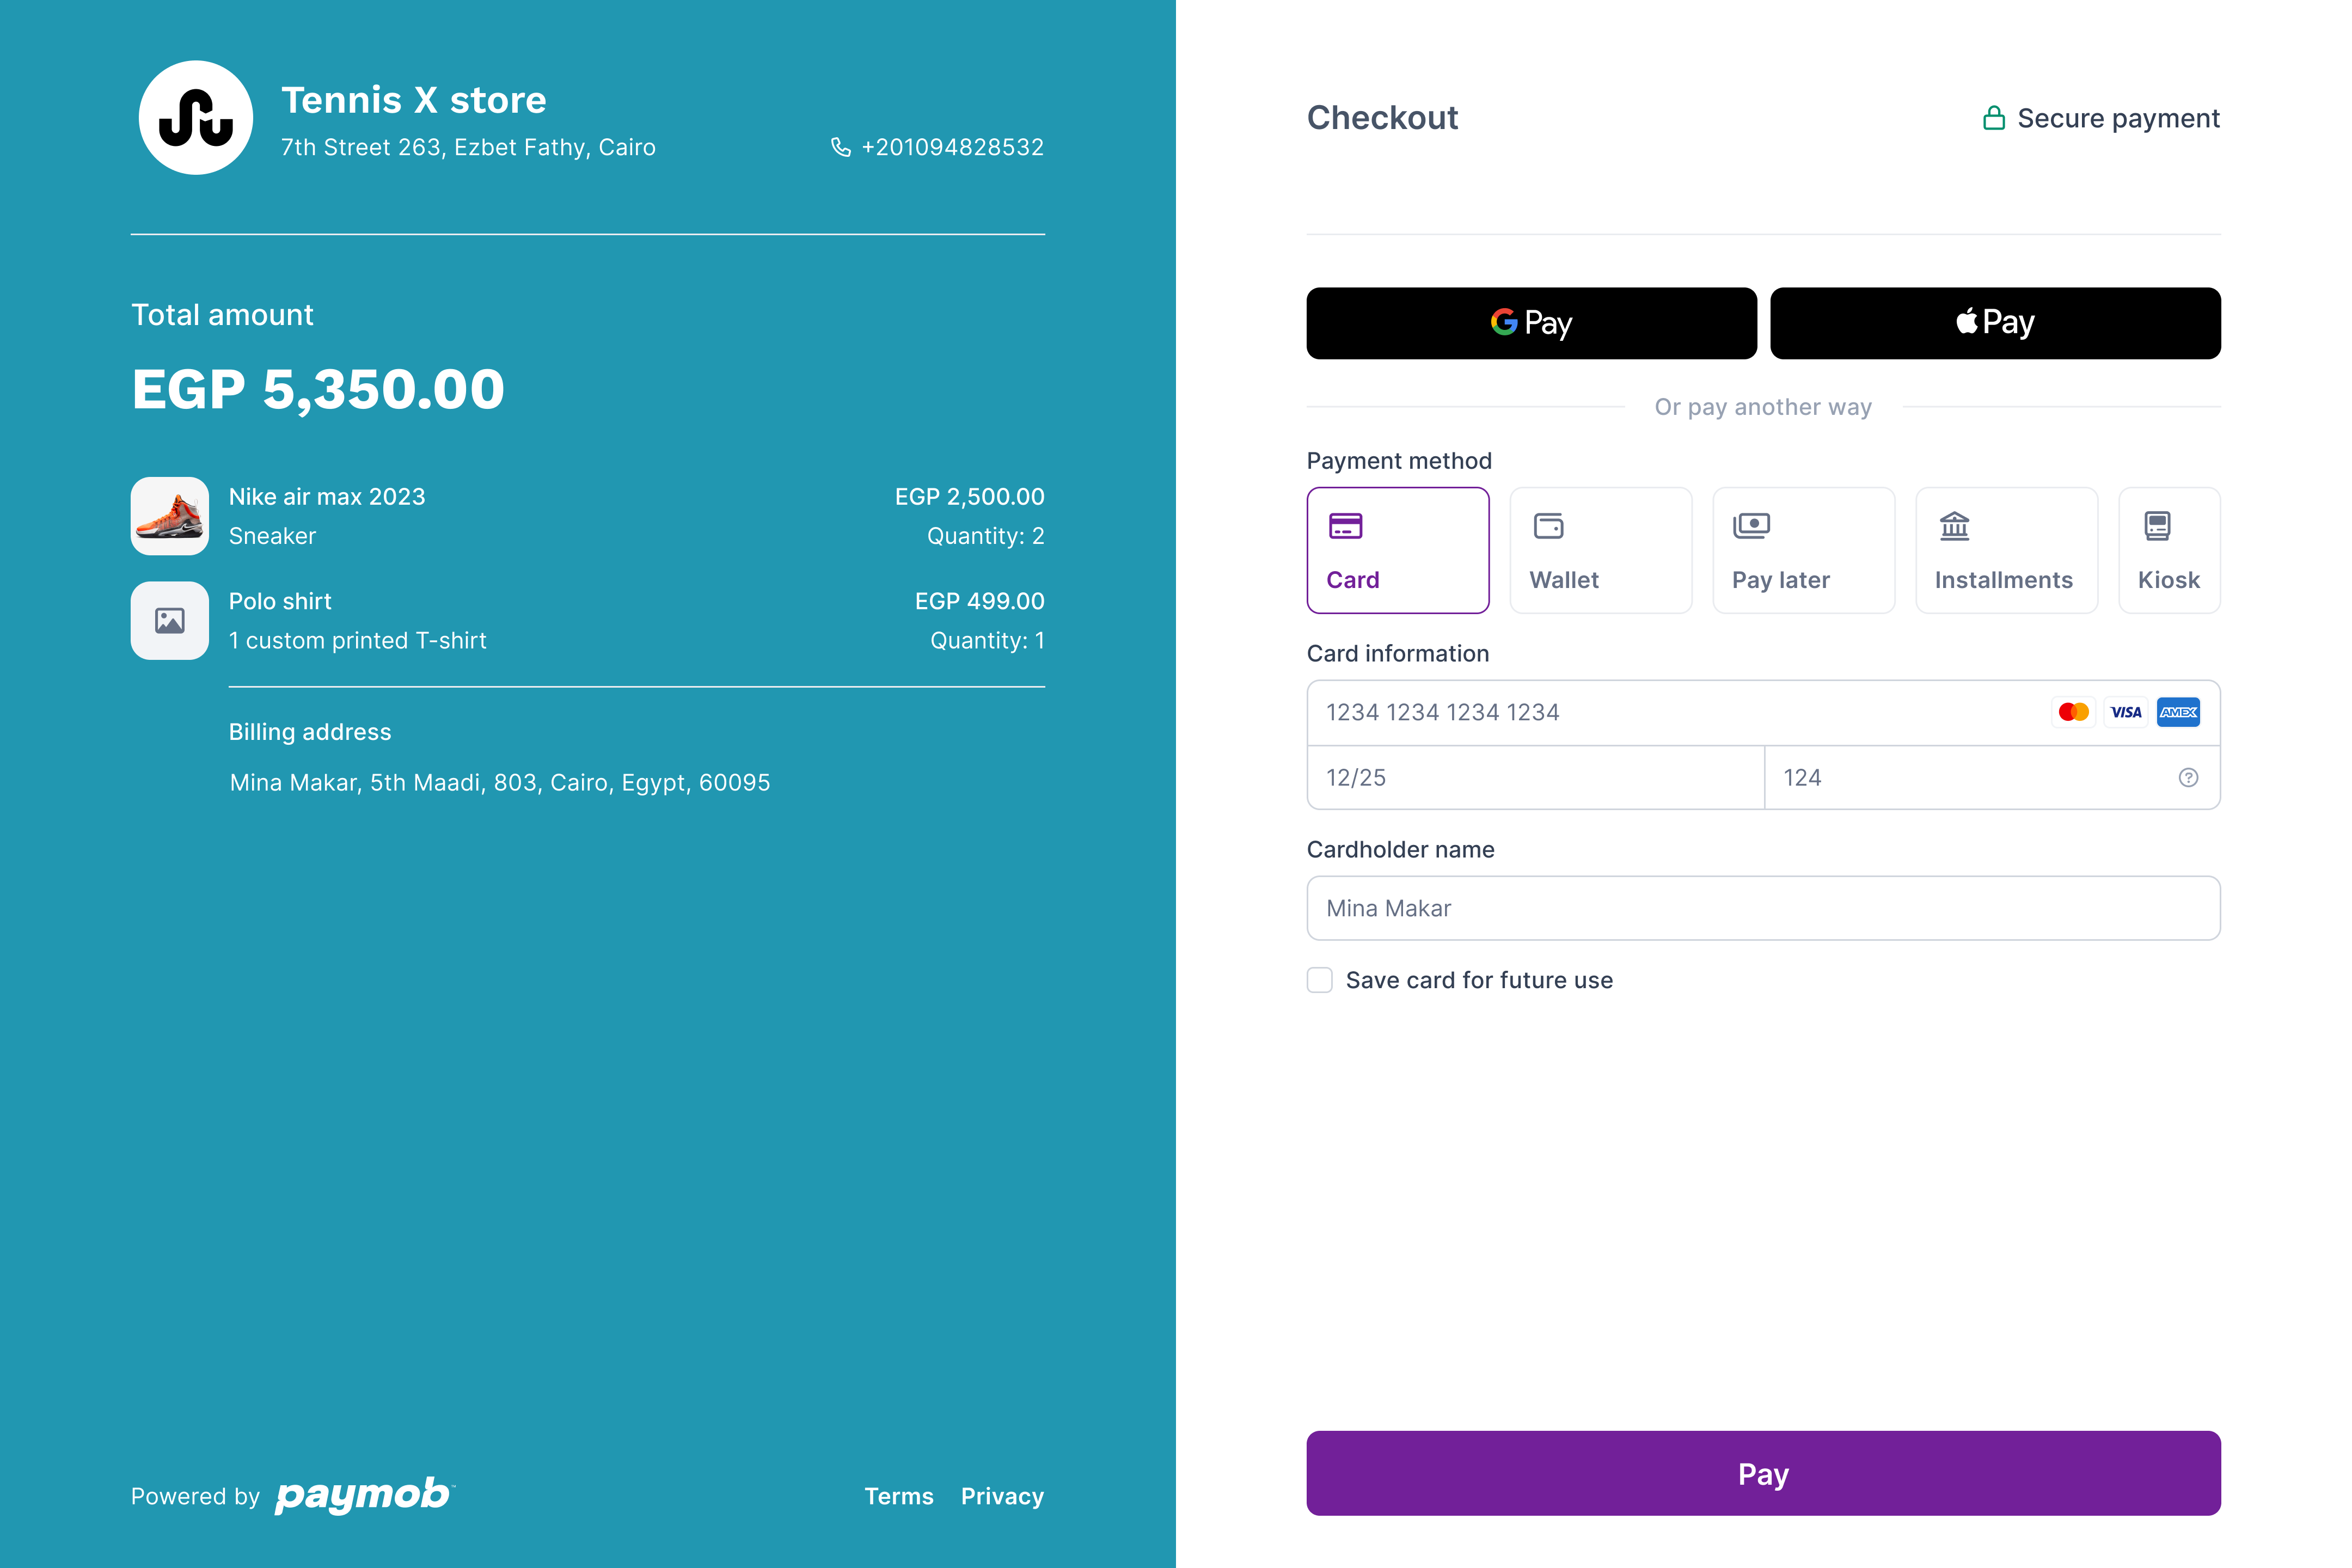Pay with Apple Pay

point(1995,323)
